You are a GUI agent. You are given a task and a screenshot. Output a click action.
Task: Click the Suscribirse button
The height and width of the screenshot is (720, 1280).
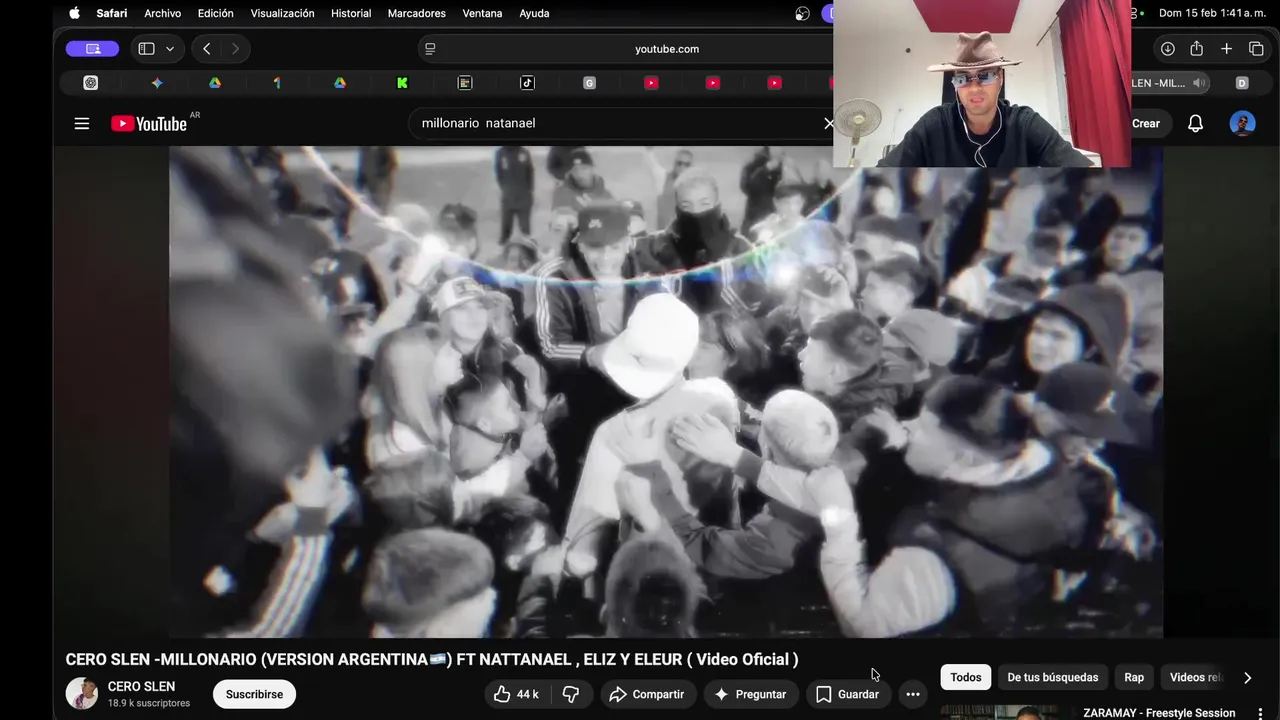[x=254, y=694]
